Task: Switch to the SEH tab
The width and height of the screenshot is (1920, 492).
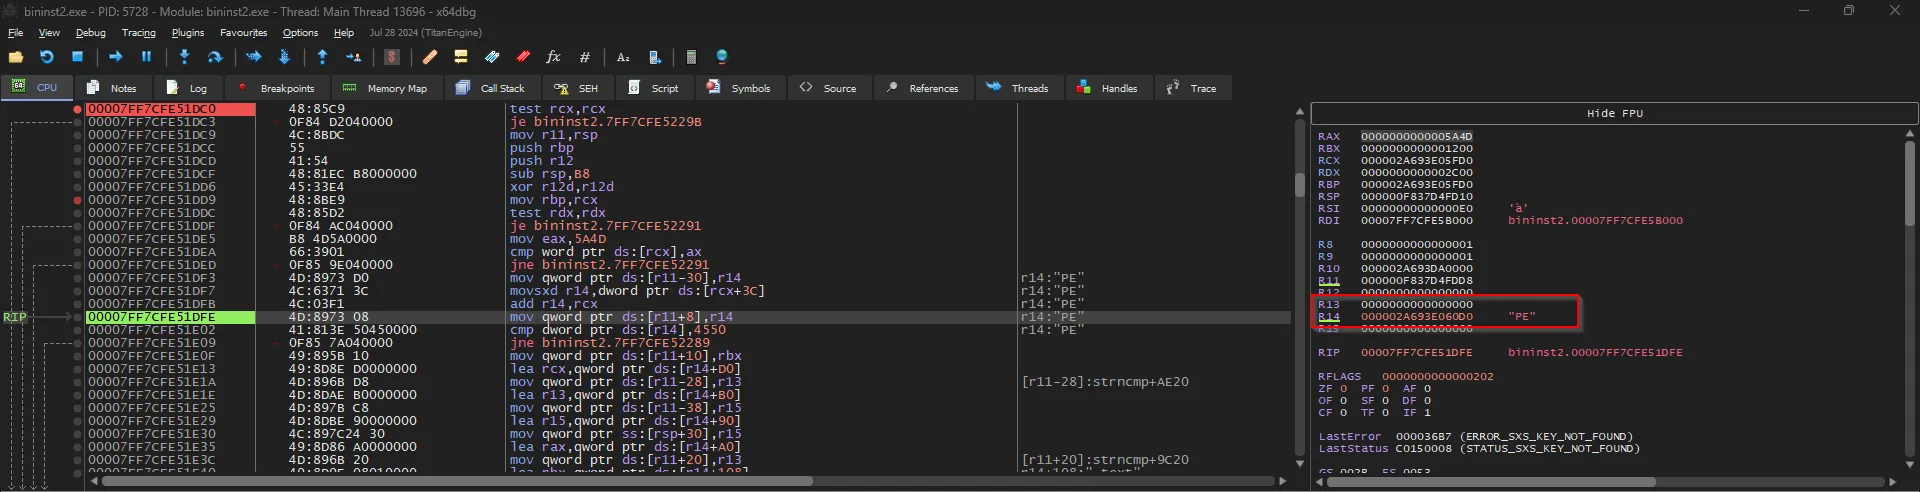Action: (576, 88)
